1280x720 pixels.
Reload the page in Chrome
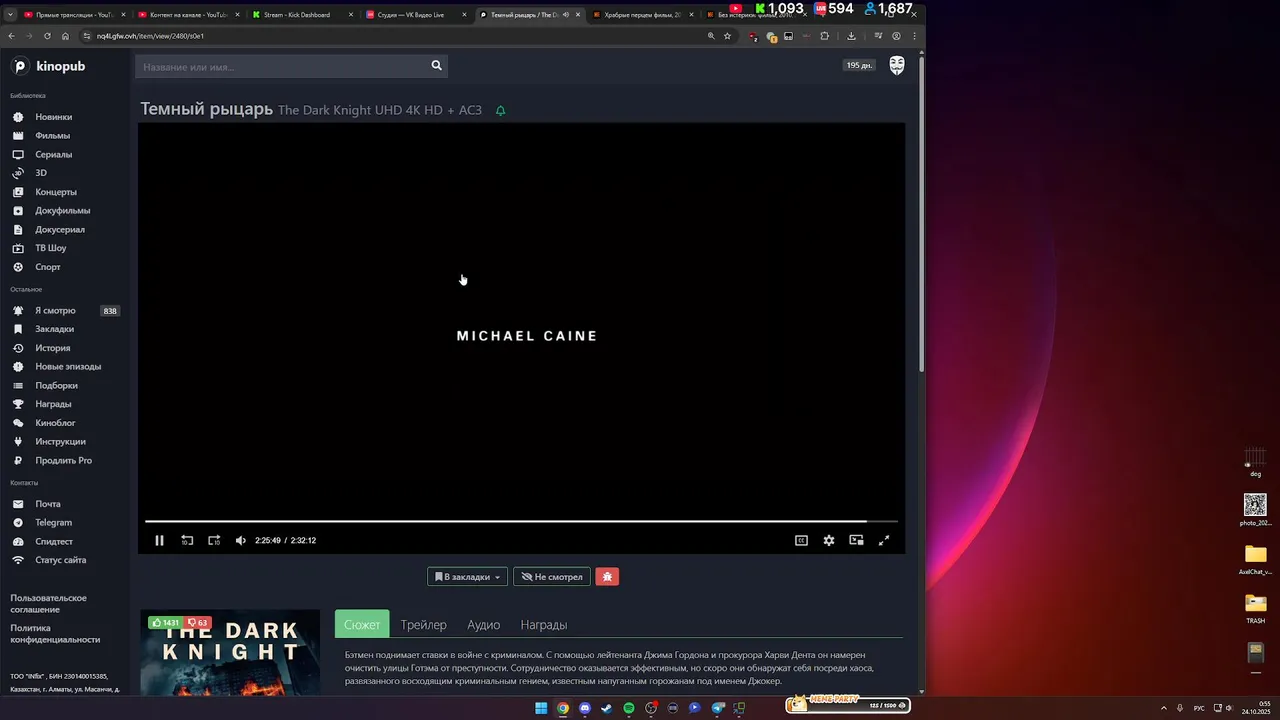(47, 36)
